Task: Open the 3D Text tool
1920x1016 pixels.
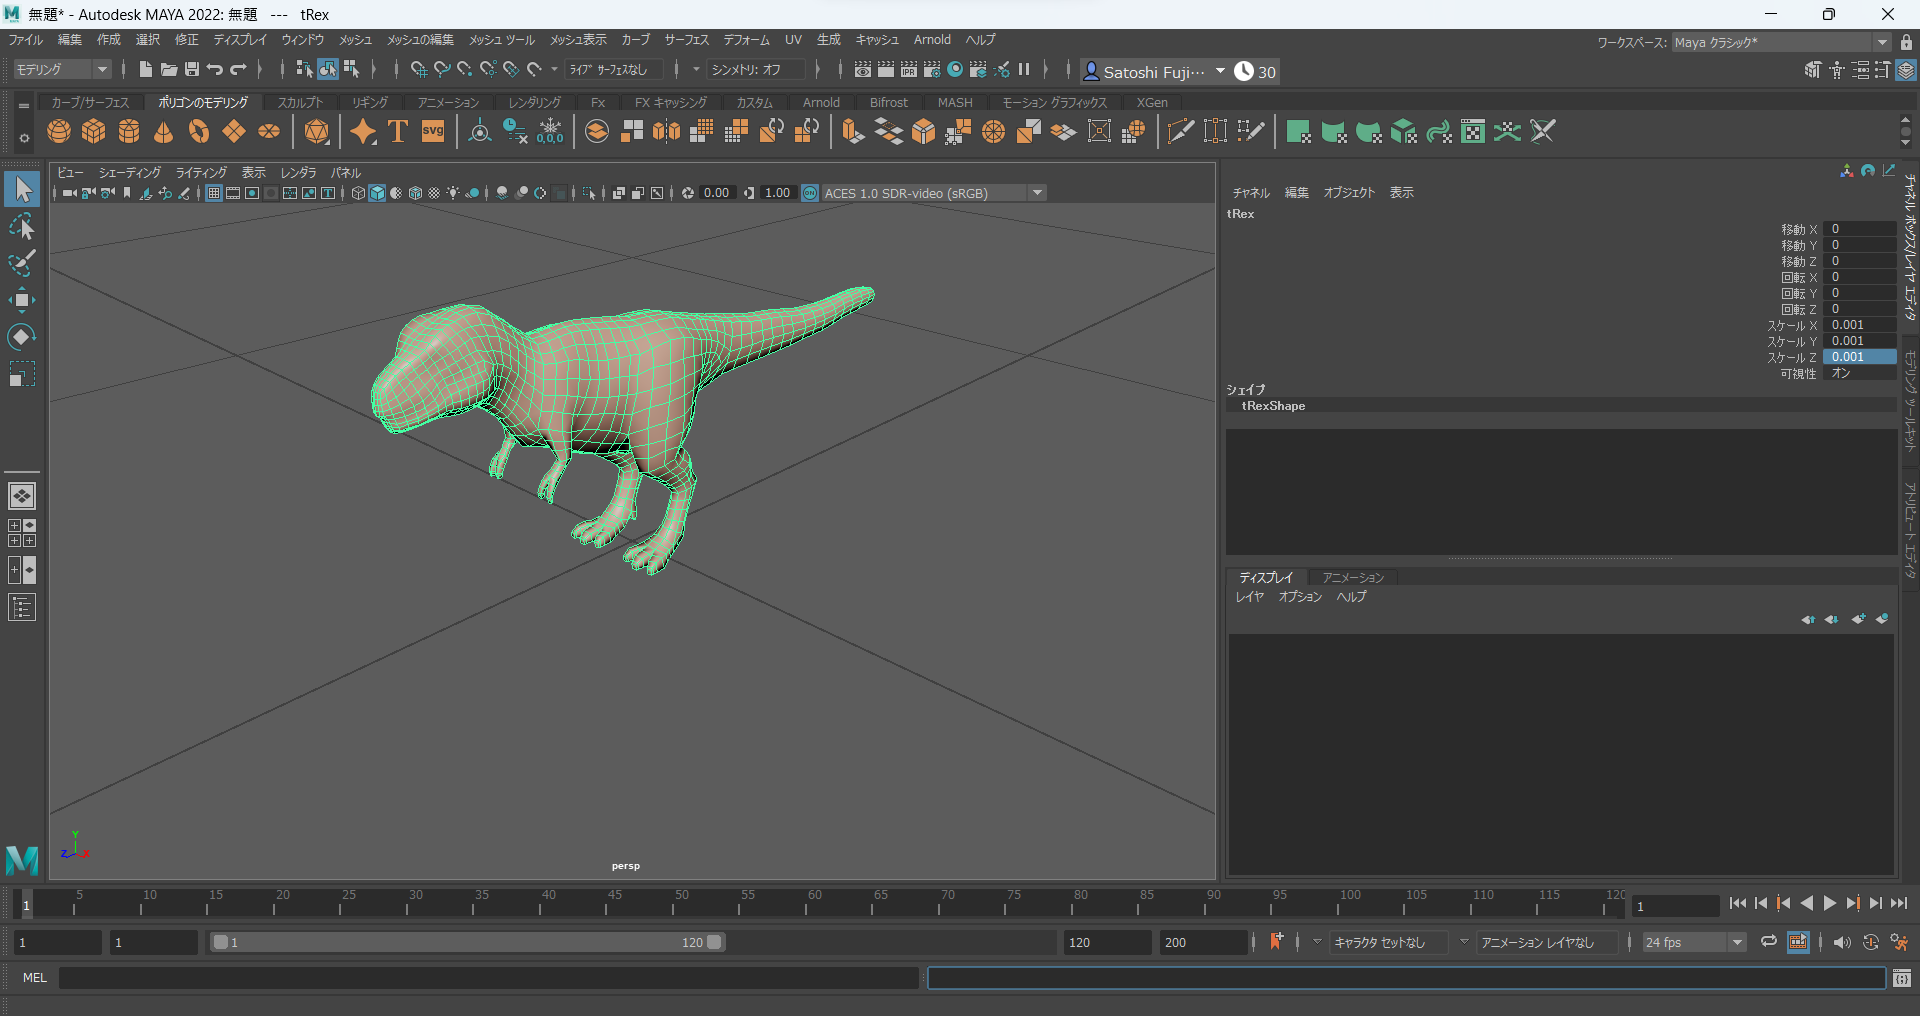Action: pos(397,131)
